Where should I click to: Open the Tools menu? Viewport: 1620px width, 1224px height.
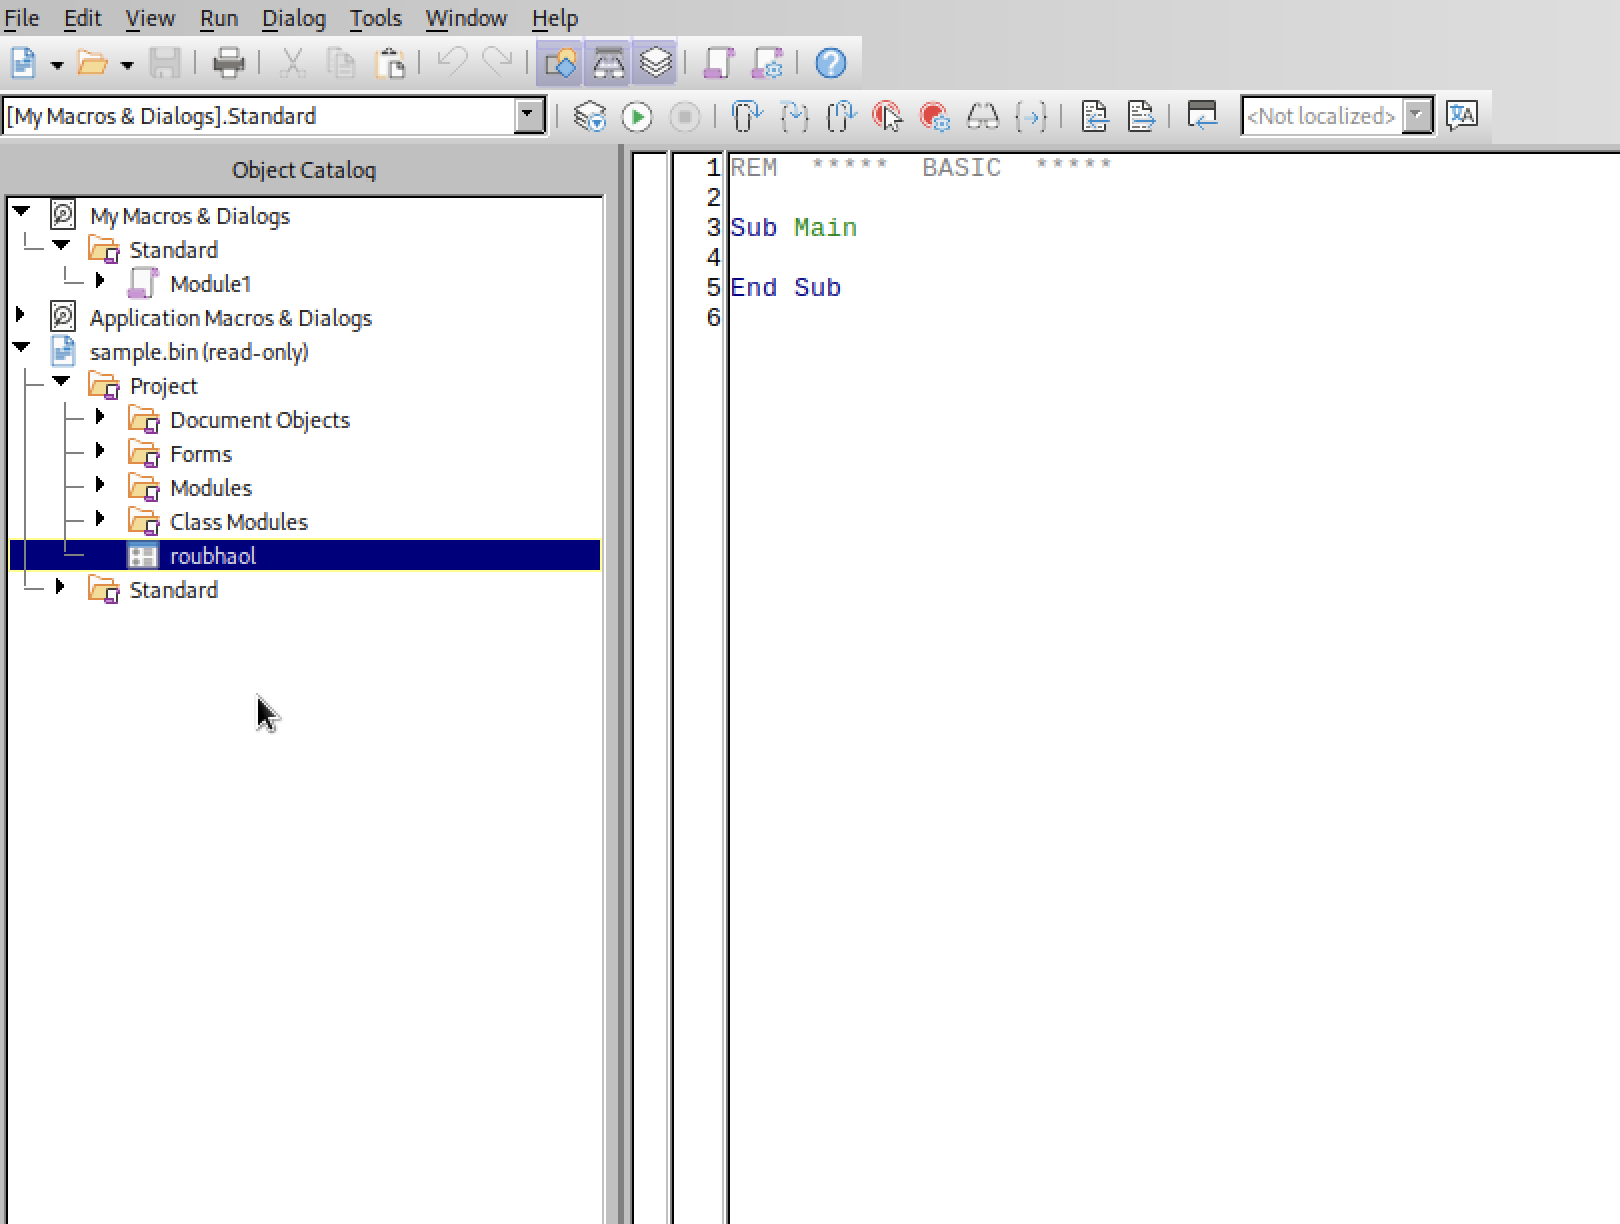(x=376, y=18)
